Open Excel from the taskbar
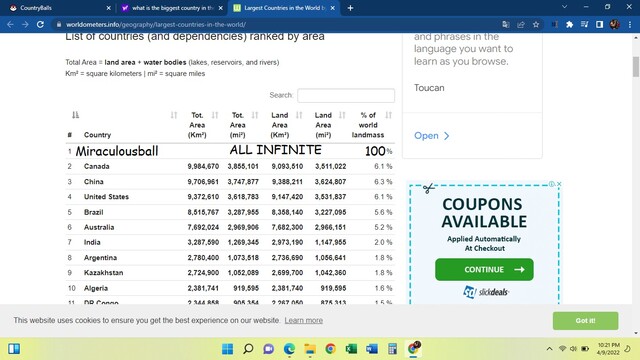Viewport: 640px width, 360px height. coord(351,349)
